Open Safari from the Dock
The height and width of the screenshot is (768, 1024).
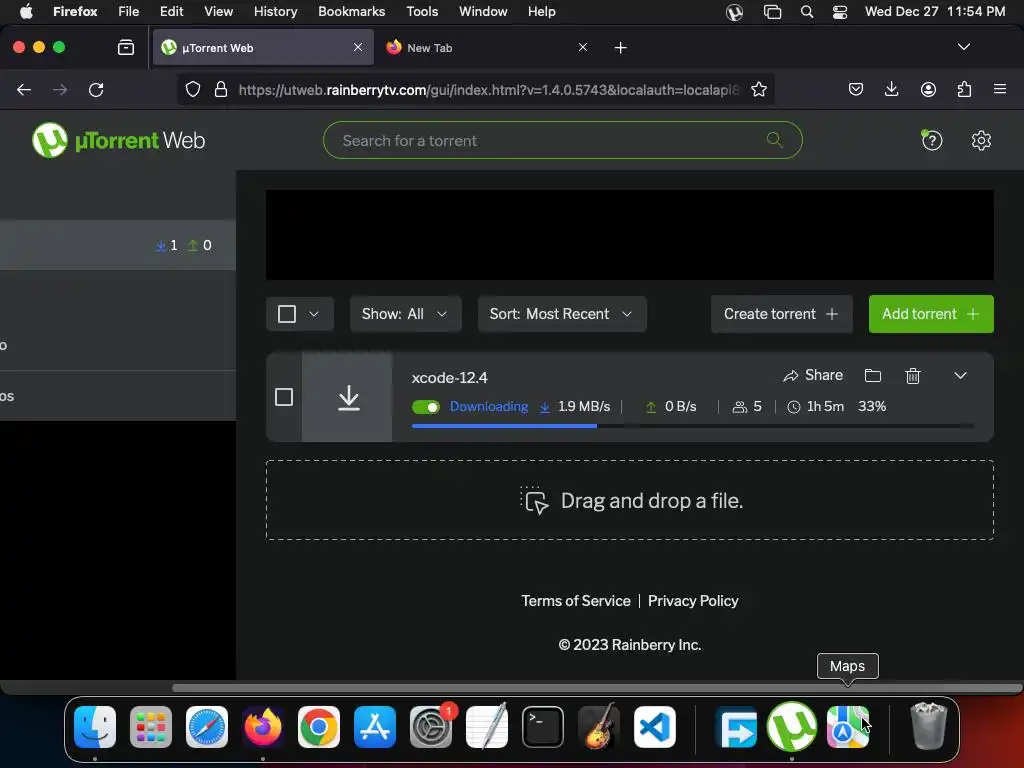pos(207,727)
